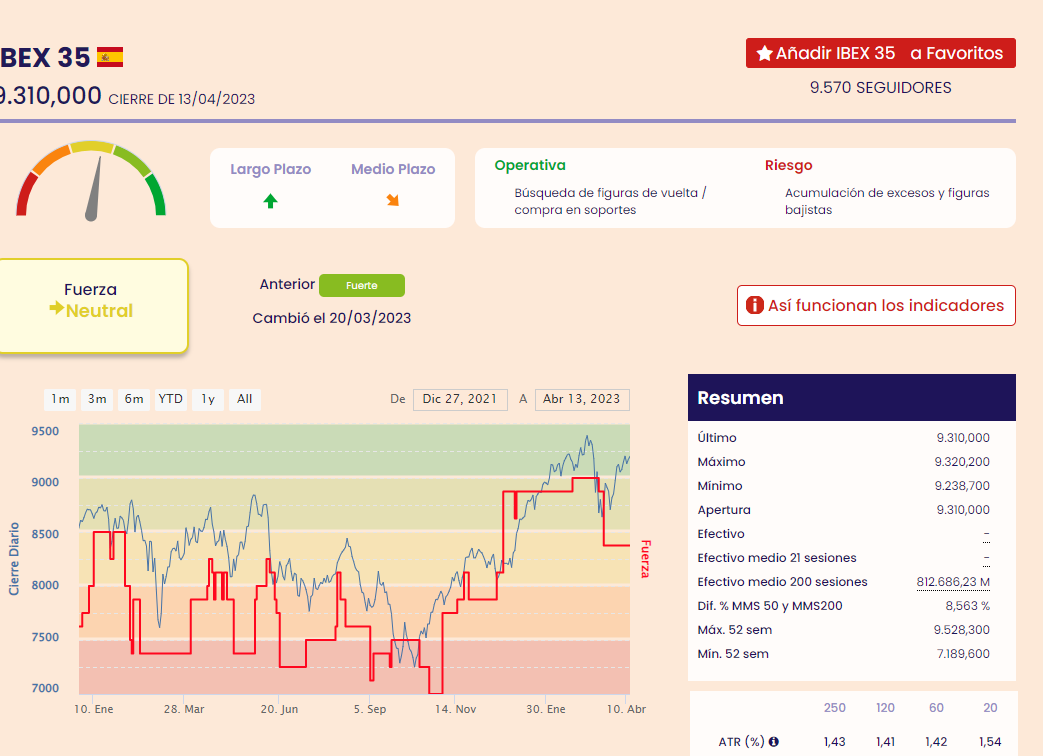Click the '28. Mar' x-axis tick label
This screenshot has width=1043, height=756.
184,709
